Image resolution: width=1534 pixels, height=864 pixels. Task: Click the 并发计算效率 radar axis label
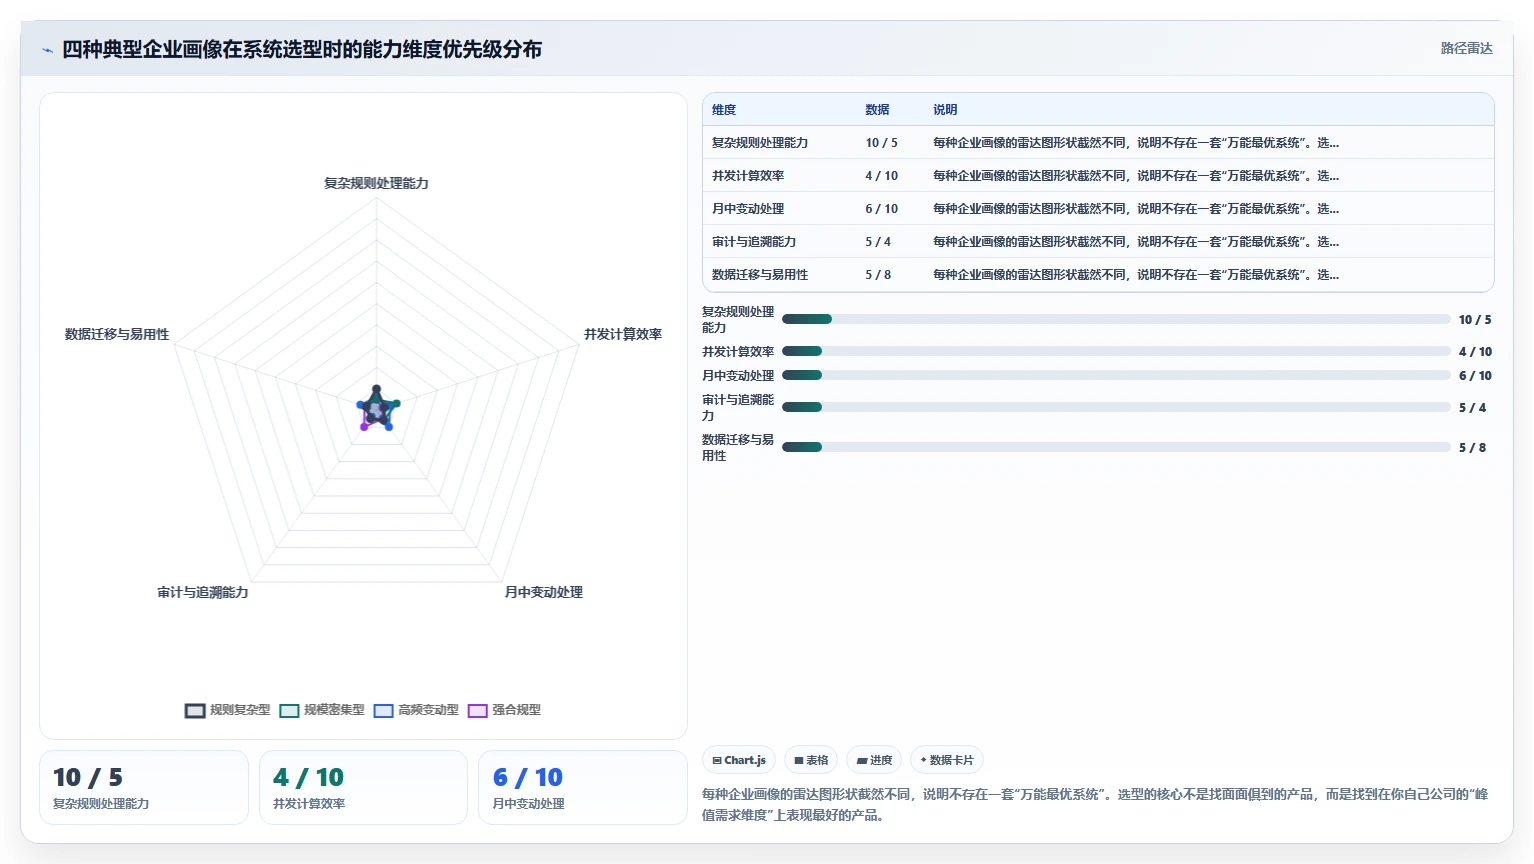pyautogui.click(x=623, y=334)
